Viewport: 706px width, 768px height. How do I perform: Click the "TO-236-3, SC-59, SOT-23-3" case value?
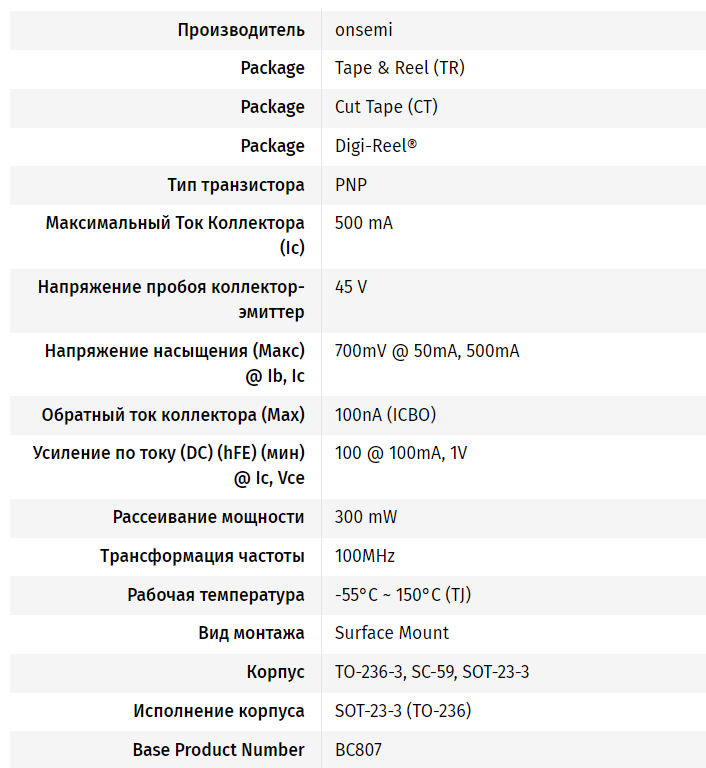point(432,672)
